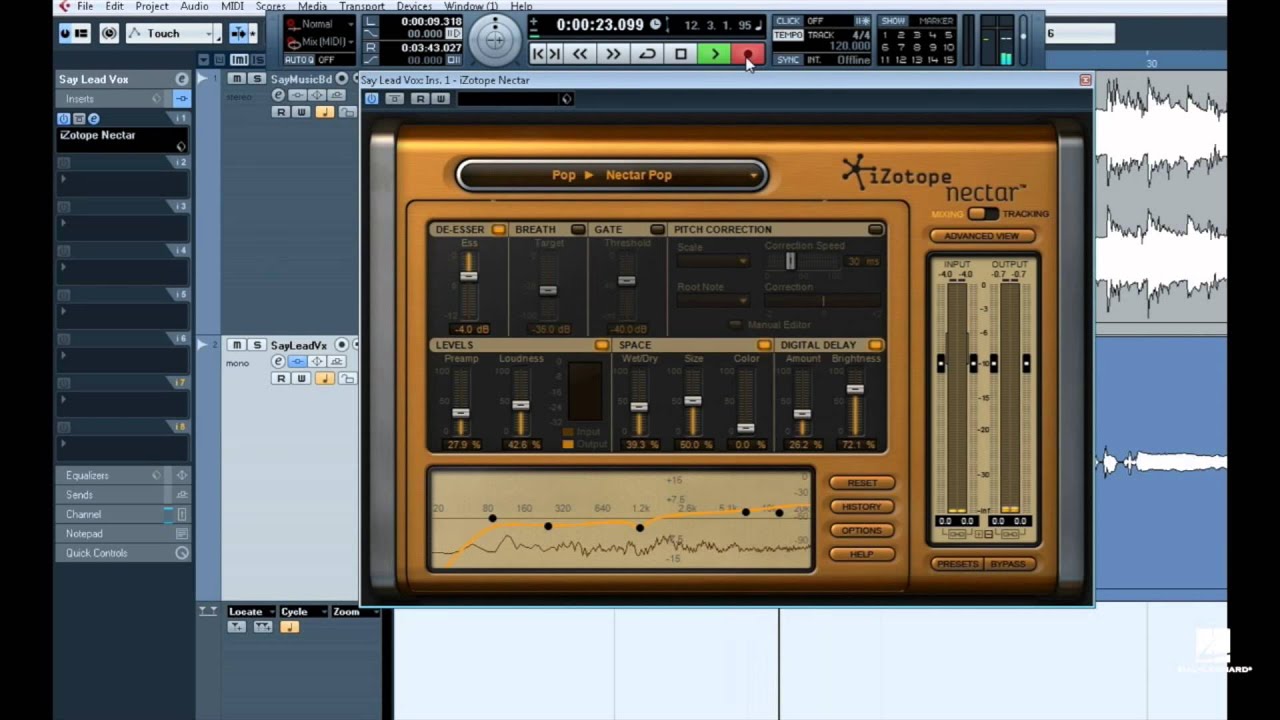Open Nectar History
The width and height of the screenshot is (1280, 720).
pos(862,507)
